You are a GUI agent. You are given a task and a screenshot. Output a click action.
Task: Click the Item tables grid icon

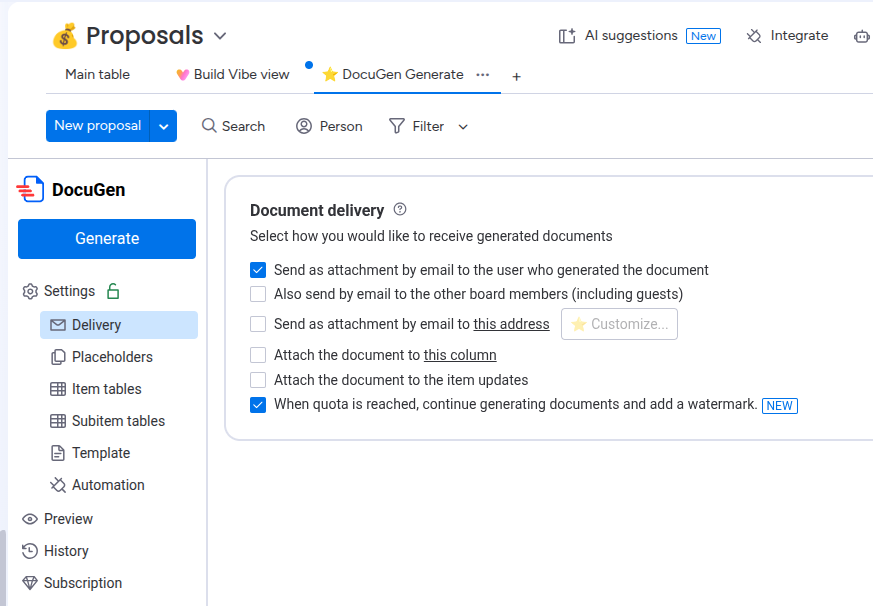click(x=58, y=389)
